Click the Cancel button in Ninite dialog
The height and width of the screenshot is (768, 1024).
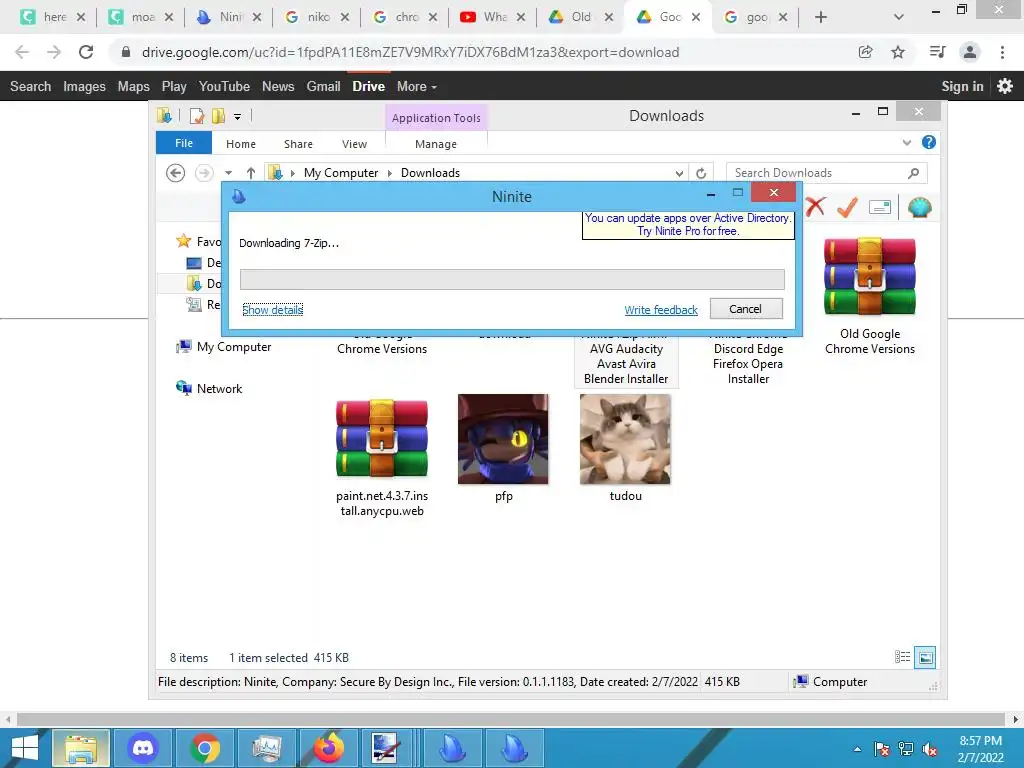tap(746, 309)
